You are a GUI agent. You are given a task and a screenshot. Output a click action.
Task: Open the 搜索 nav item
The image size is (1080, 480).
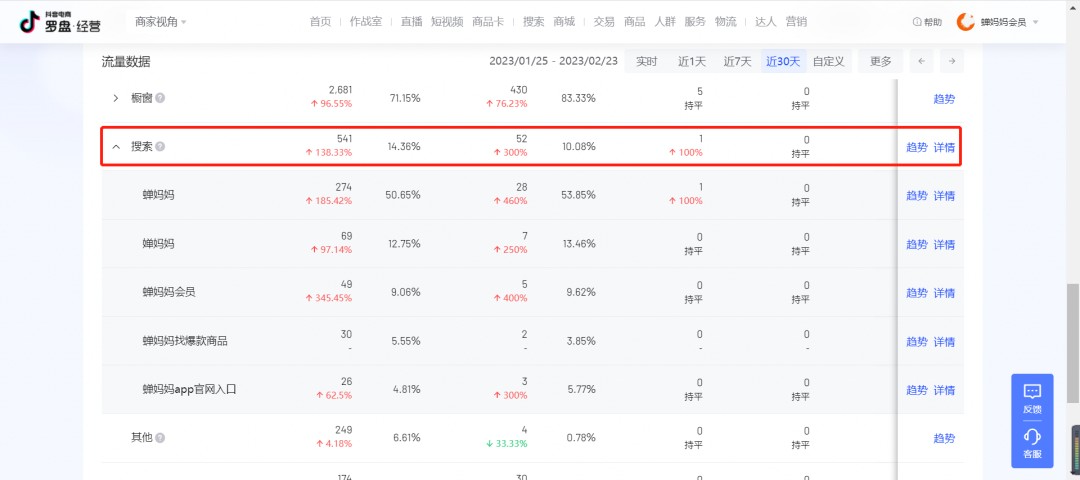pyautogui.click(x=533, y=22)
